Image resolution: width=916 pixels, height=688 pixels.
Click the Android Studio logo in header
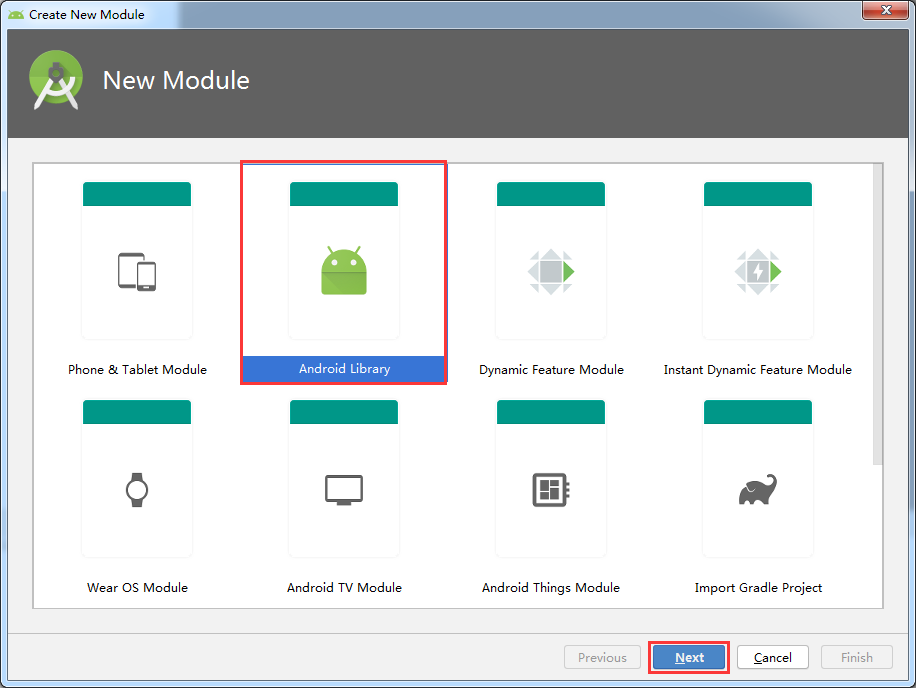pyautogui.click(x=56, y=80)
